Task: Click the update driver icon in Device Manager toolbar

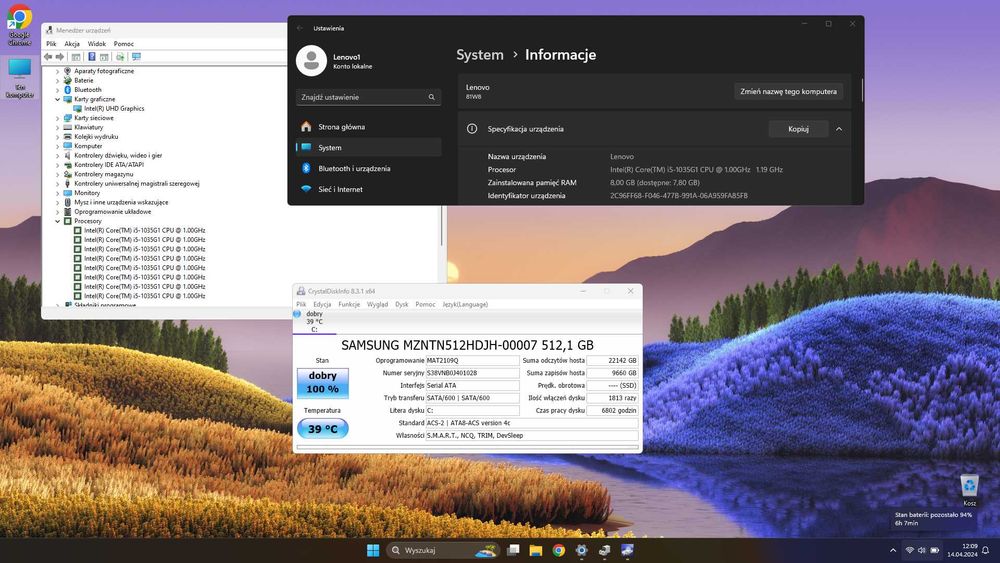Action: click(120, 57)
